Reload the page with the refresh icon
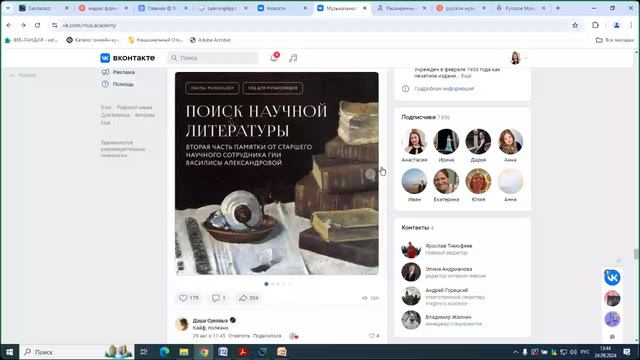This screenshot has width=640, height=360. coord(38,25)
